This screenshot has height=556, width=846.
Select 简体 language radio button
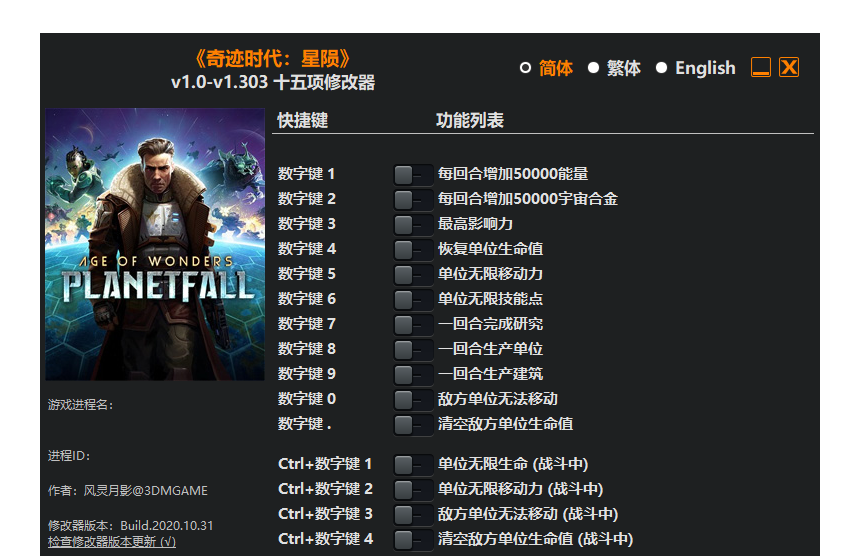click(526, 68)
